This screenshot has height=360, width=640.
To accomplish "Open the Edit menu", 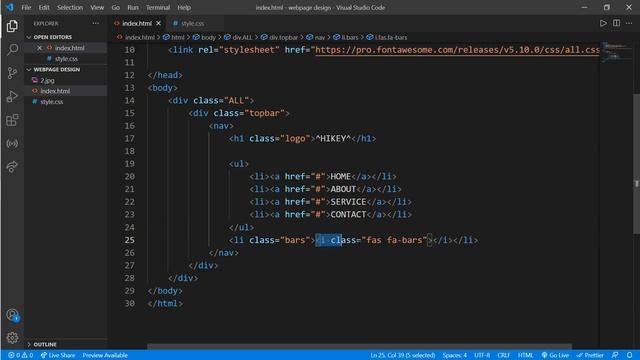I will tap(44, 7).
